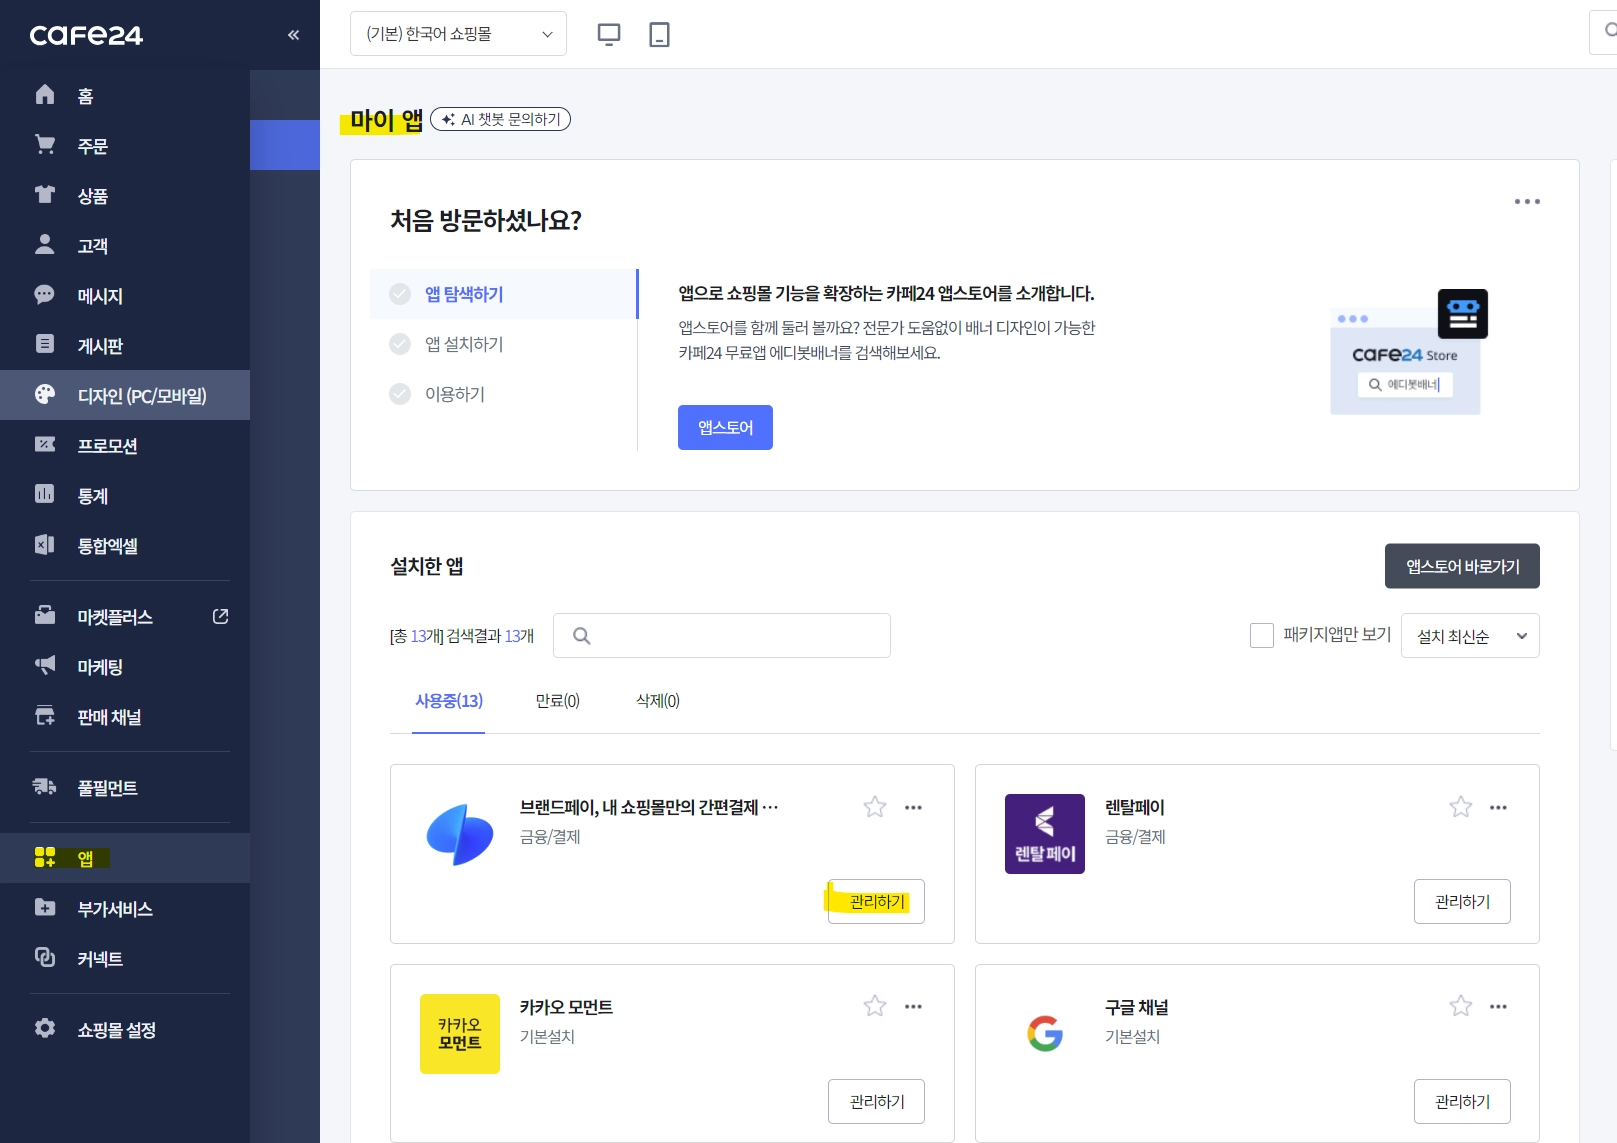Click the blue 앱스토어 button
This screenshot has width=1617, height=1143.
[725, 427]
